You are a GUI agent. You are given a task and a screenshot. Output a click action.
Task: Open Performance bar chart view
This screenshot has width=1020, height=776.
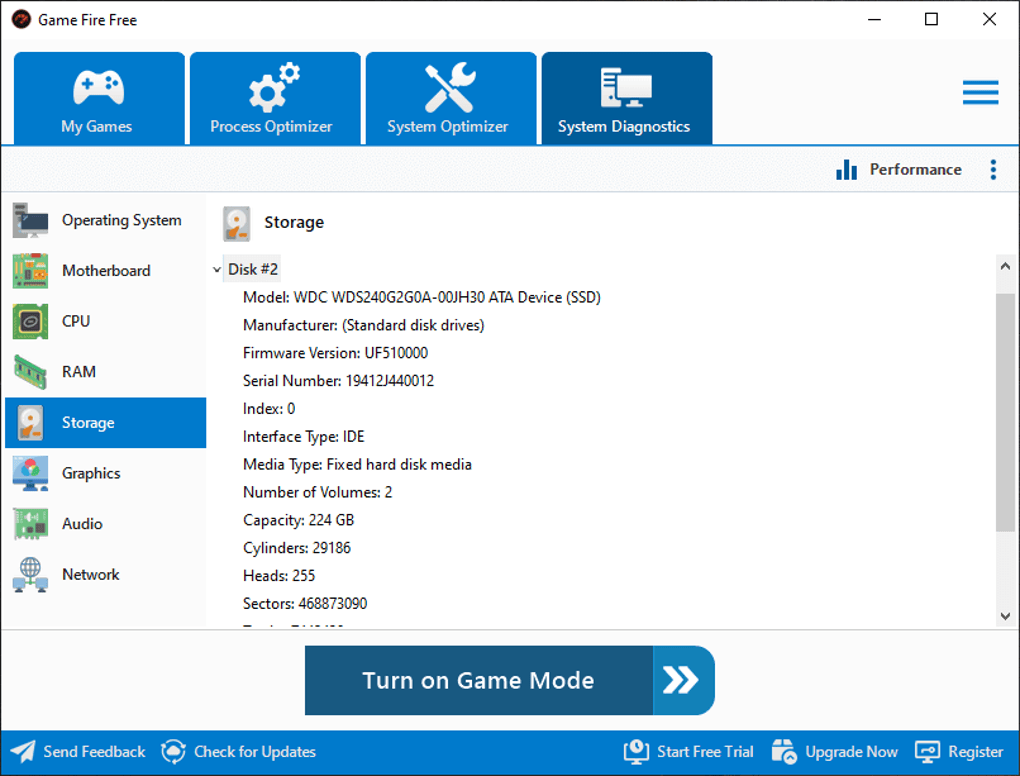click(899, 170)
